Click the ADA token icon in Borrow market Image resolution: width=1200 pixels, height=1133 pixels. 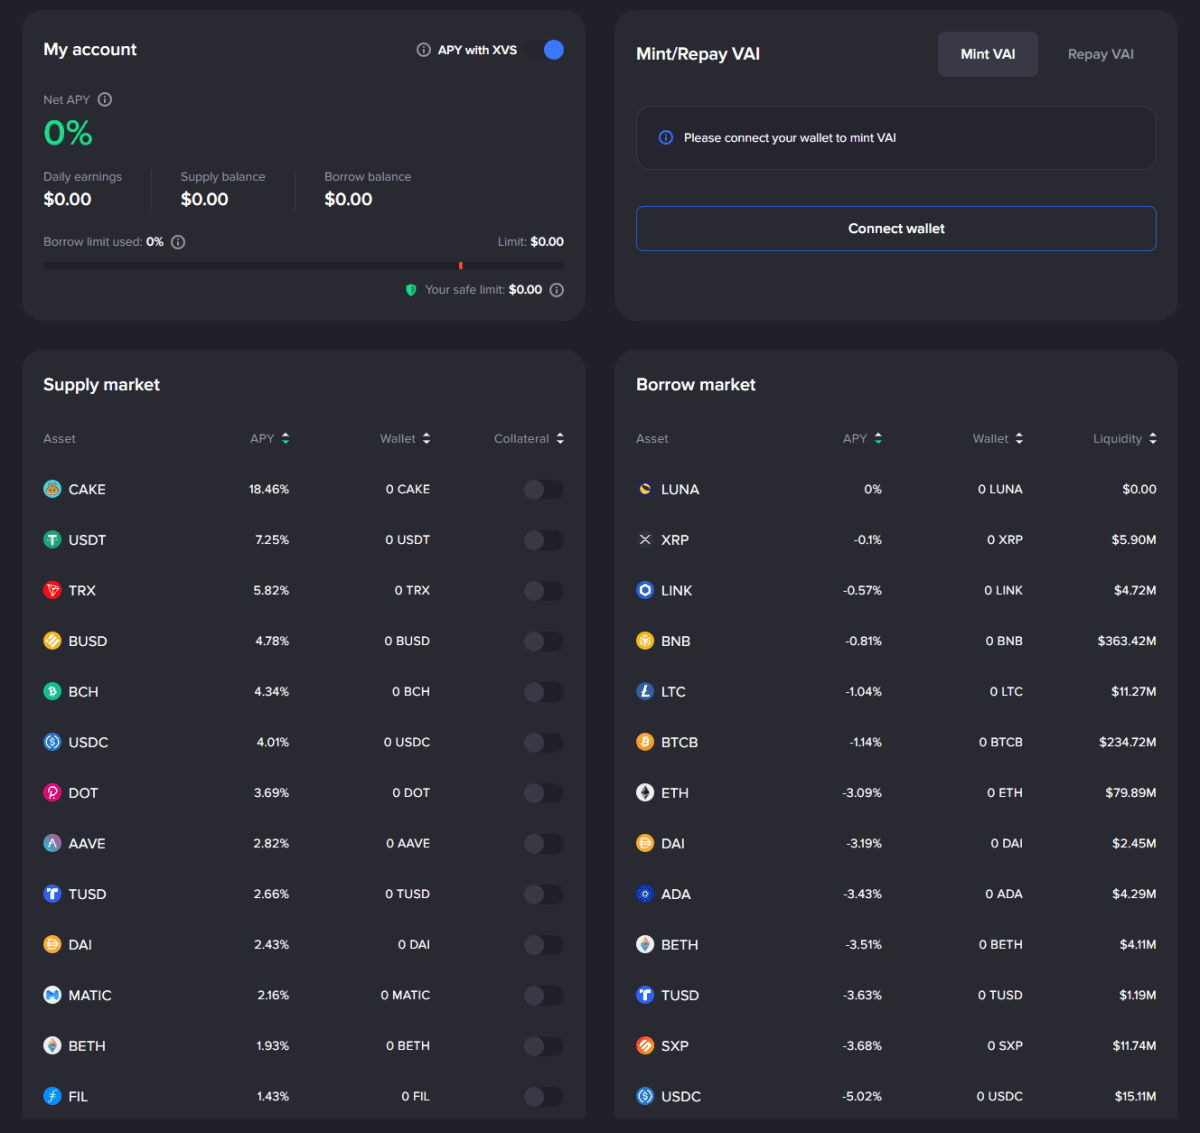(645, 894)
